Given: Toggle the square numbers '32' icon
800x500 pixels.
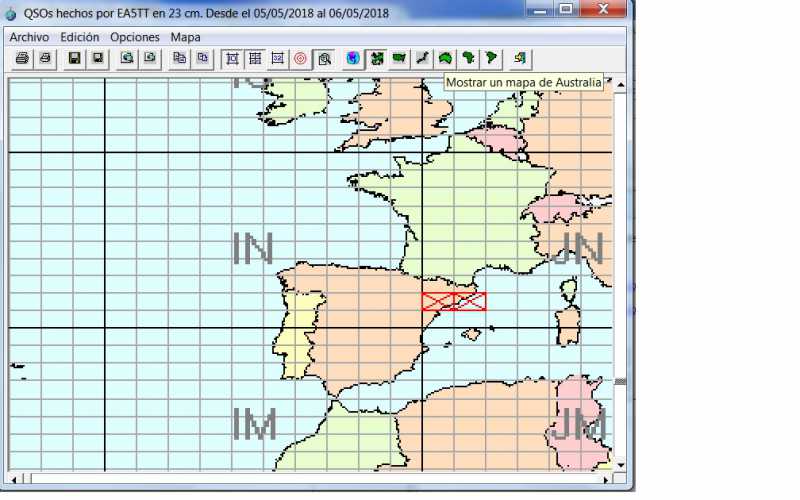Looking at the screenshot, I should 278,59.
